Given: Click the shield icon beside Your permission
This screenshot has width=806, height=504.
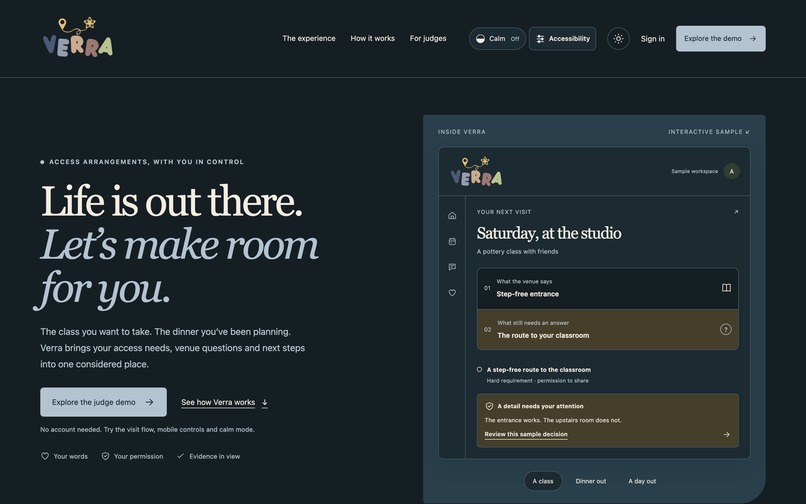Looking at the screenshot, I should [x=105, y=456].
